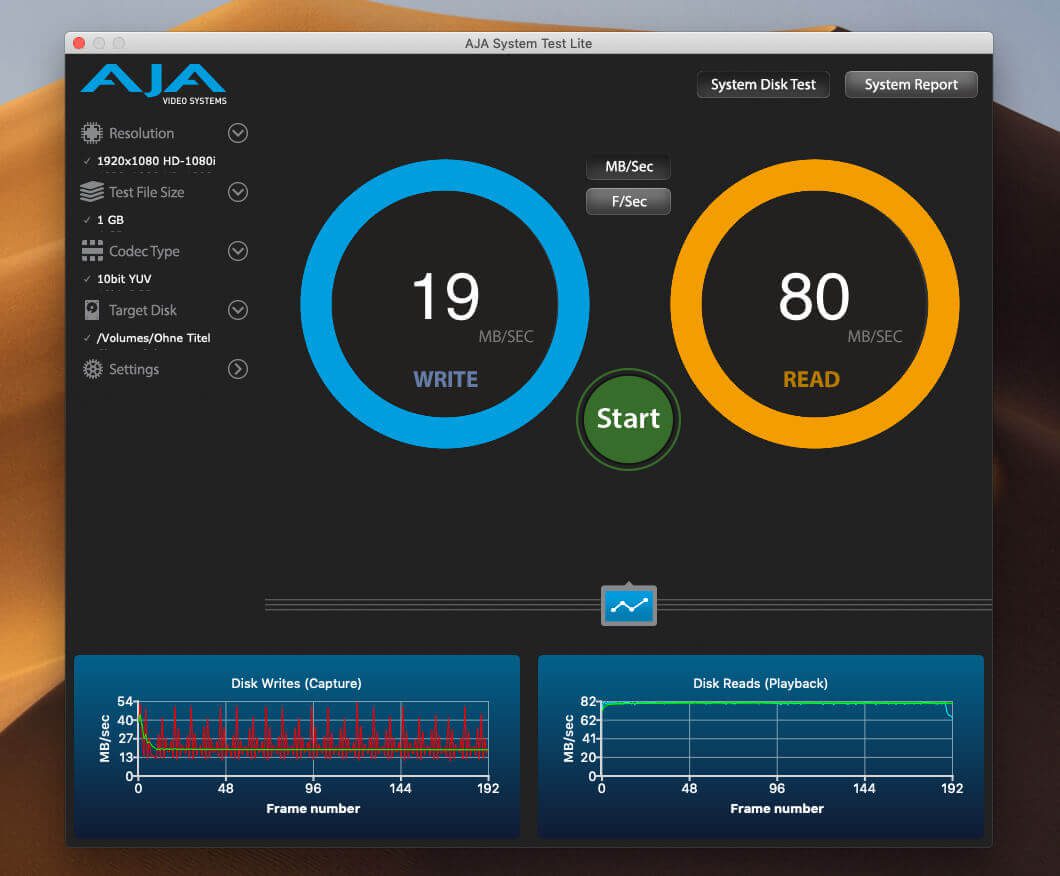Expand the Test File Size dropdown arrow
Image resolution: width=1060 pixels, height=876 pixels.
pos(238,192)
